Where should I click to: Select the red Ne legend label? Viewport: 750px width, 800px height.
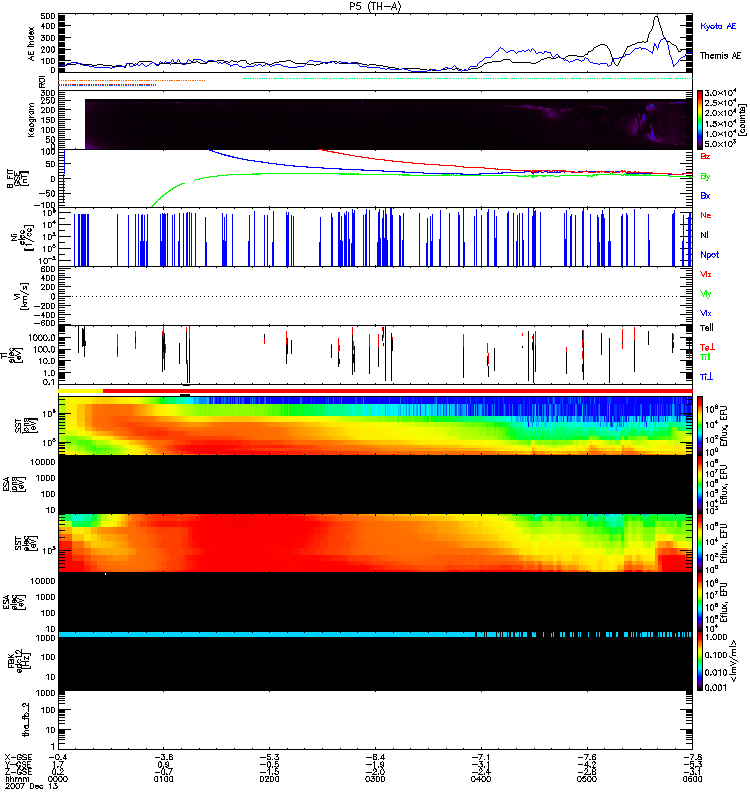[706, 215]
